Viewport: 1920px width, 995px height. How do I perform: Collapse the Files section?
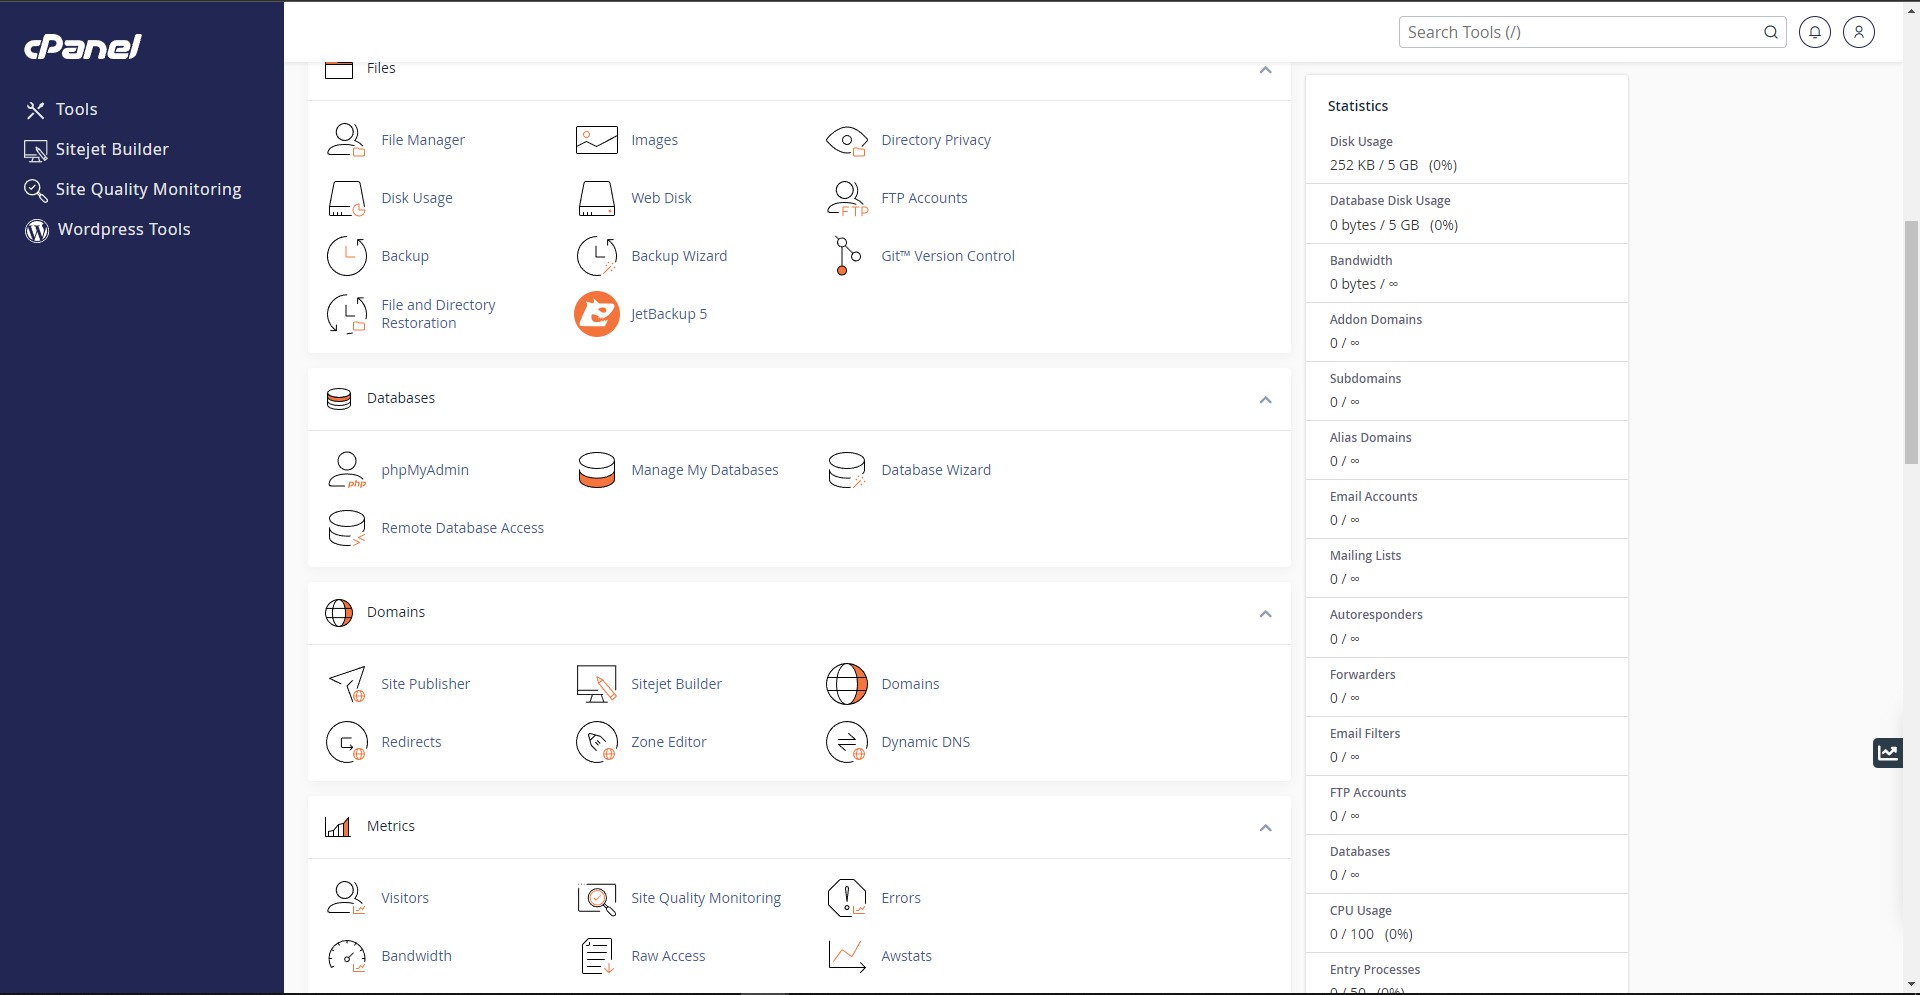coord(1264,69)
